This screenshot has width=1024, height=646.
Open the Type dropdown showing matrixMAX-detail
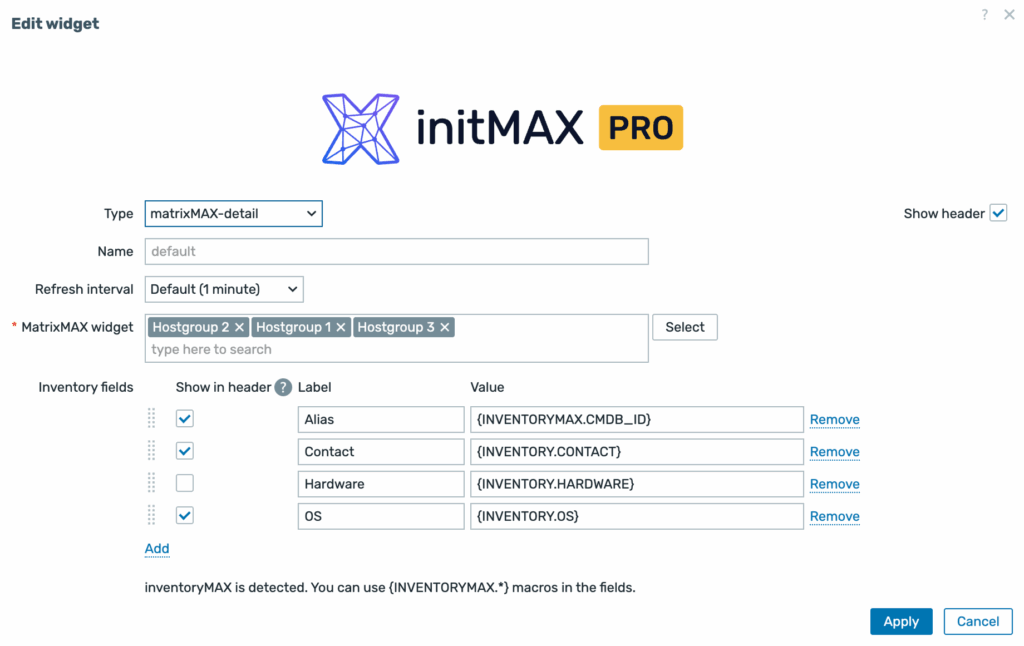click(x=233, y=213)
